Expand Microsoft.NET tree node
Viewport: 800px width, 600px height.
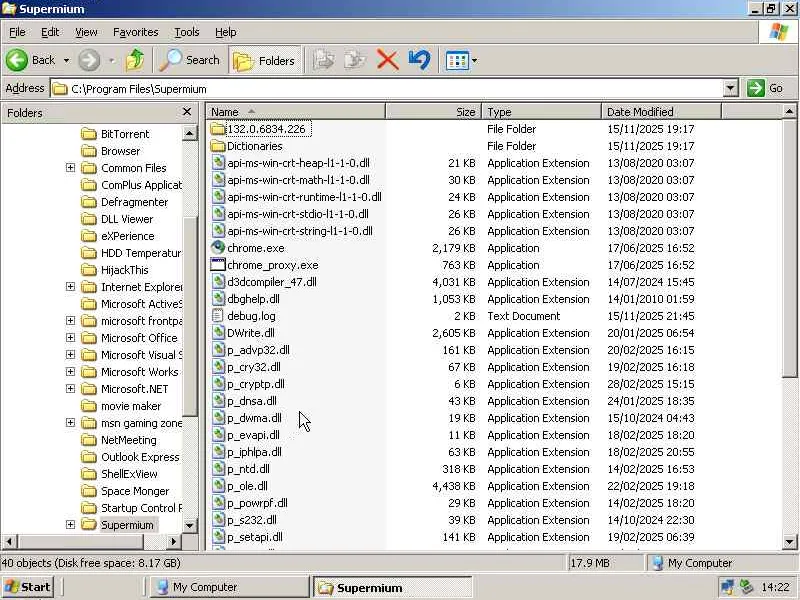tap(70, 389)
